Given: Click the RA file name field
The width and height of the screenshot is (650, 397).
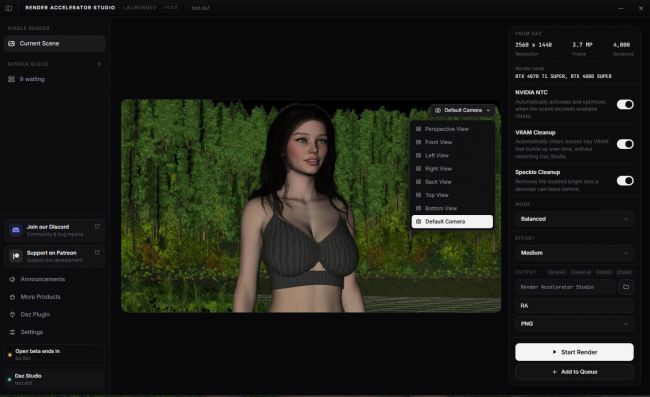Looking at the screenshot, I should pyautogui.click(x=574, y=306).
